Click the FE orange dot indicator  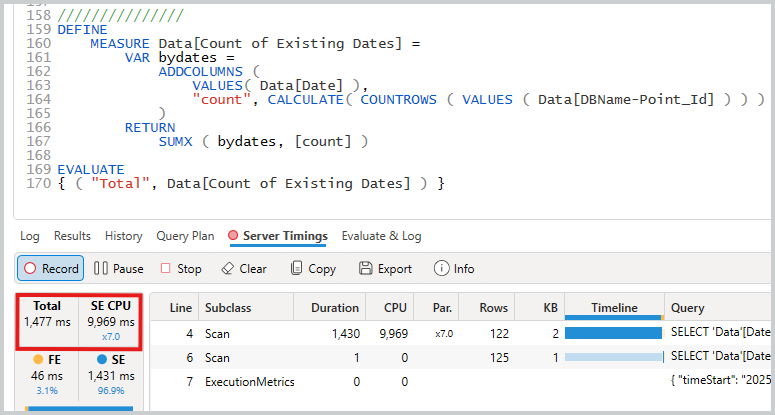pyautogui.click(x=39, y=358)
